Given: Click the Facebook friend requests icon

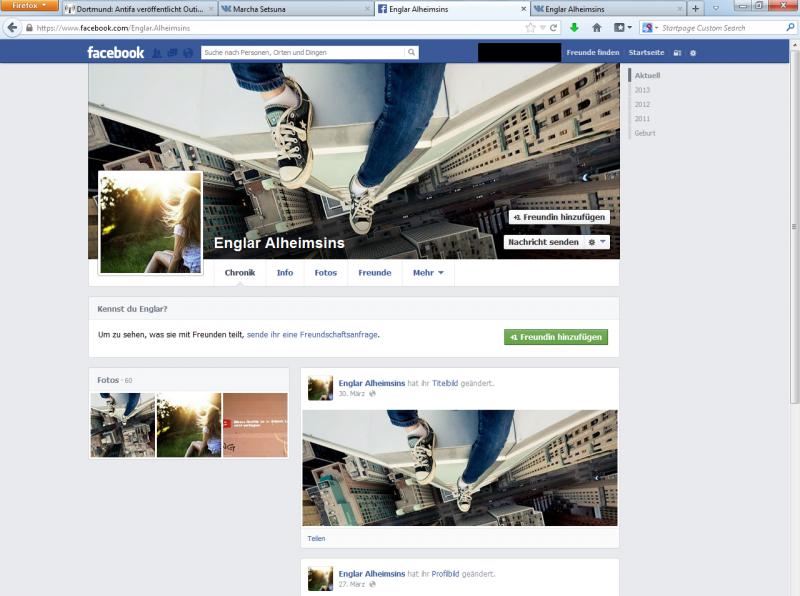Looking at the screenshot, I should 157,52.
